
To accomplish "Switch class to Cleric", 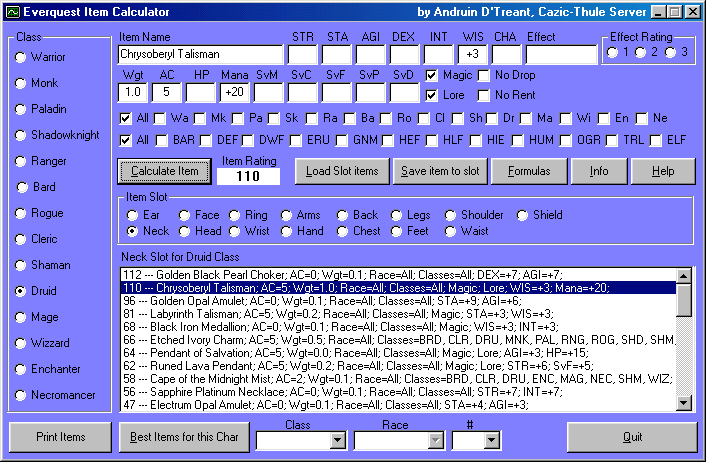I will point(20,239).
